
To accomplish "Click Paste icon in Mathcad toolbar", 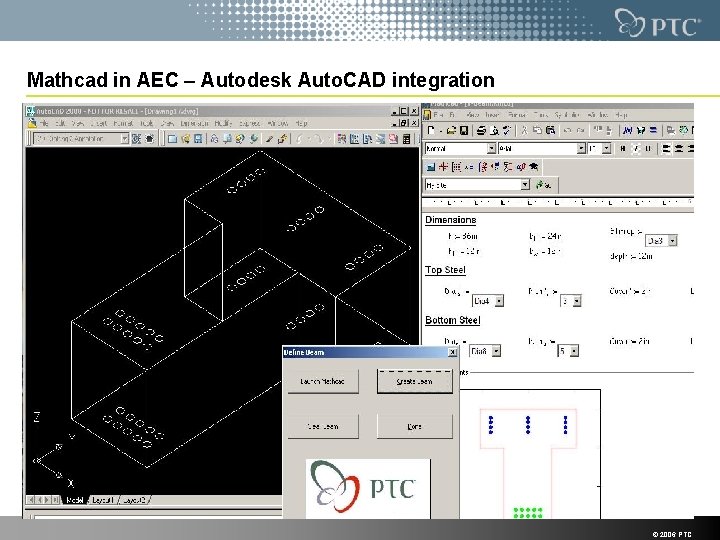I will 550,130.
